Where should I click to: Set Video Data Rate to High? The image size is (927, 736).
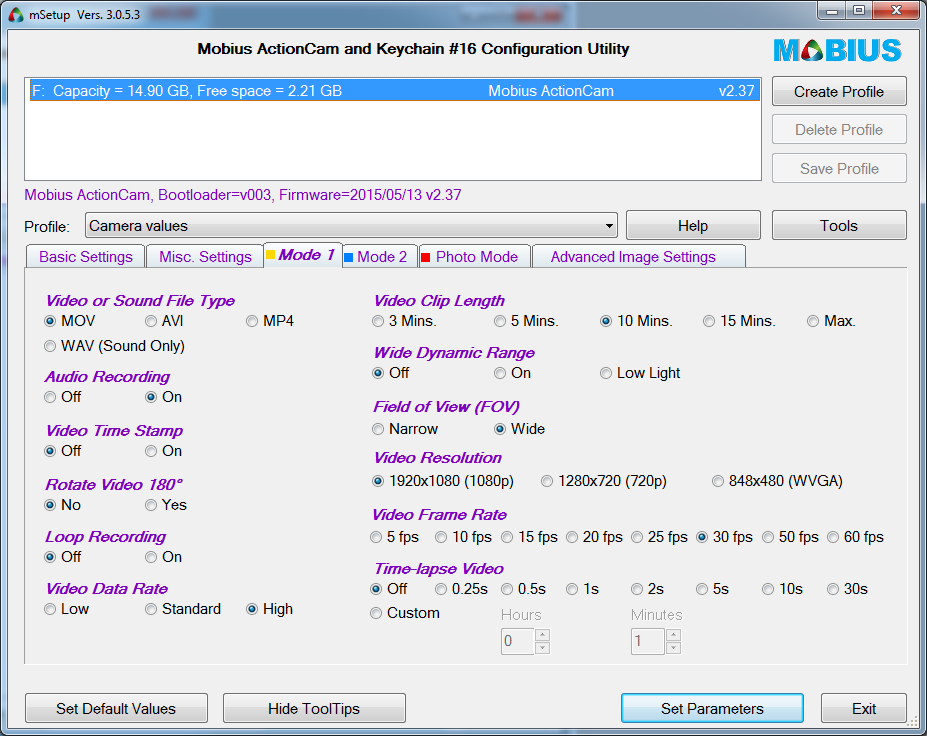point(270,609)
